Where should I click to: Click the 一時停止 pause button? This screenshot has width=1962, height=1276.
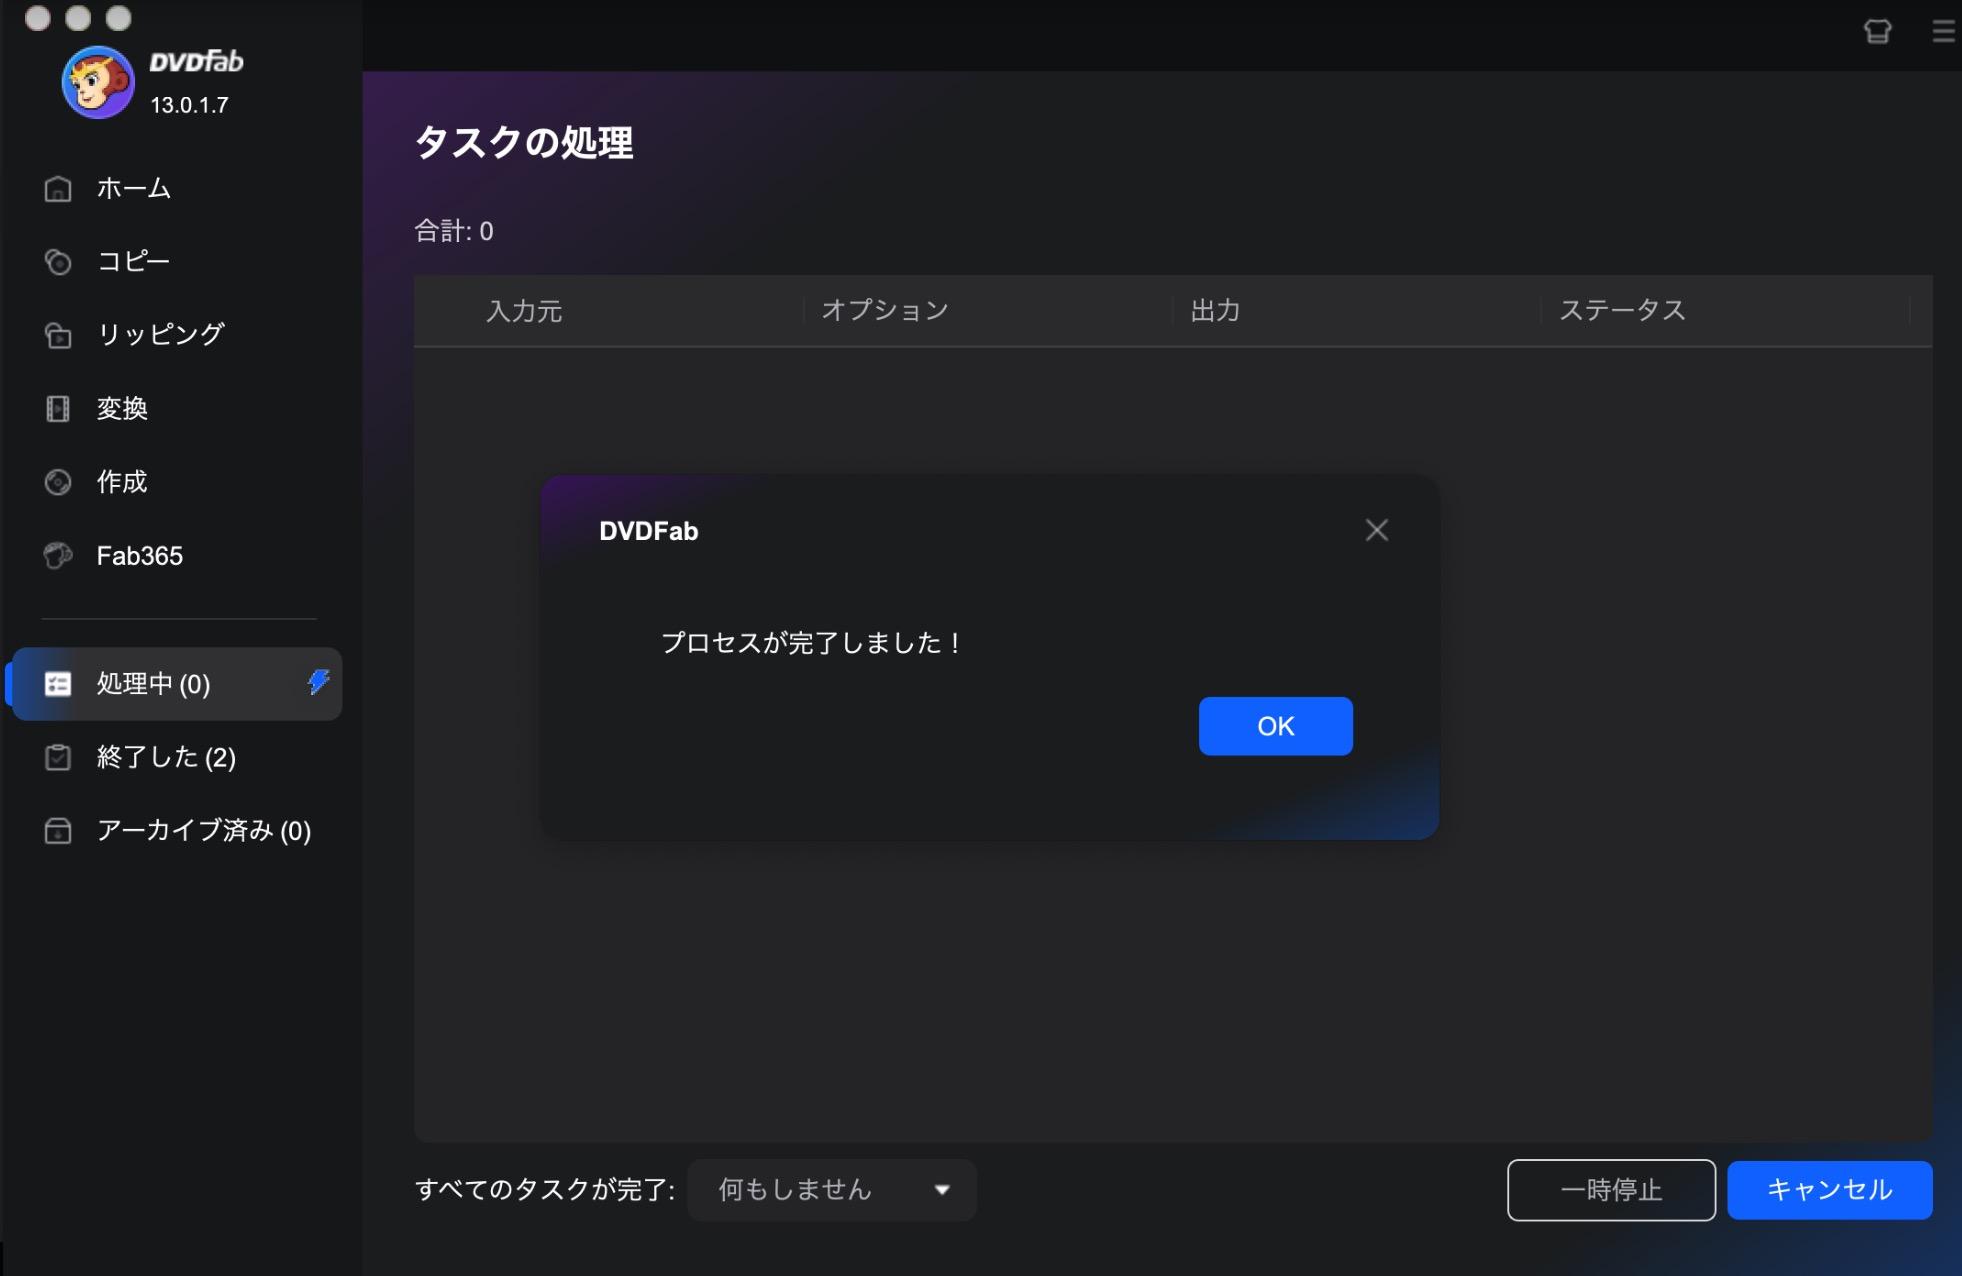pos(1611,1190)
